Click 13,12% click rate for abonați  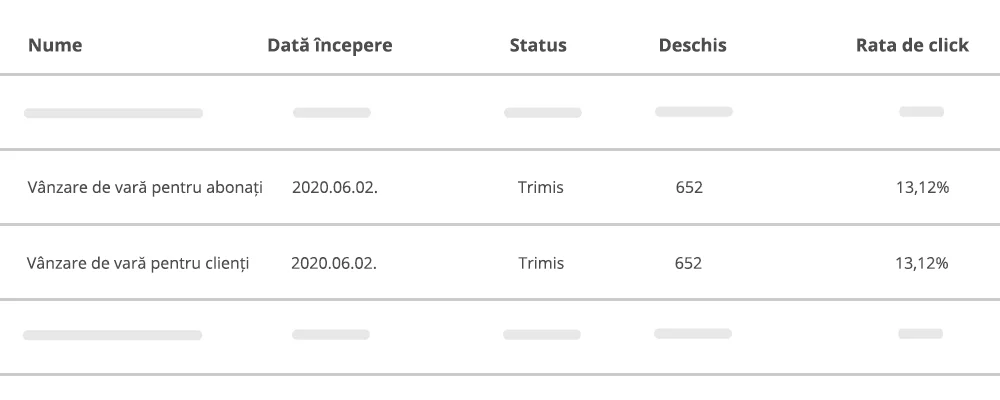click(922, 188)
